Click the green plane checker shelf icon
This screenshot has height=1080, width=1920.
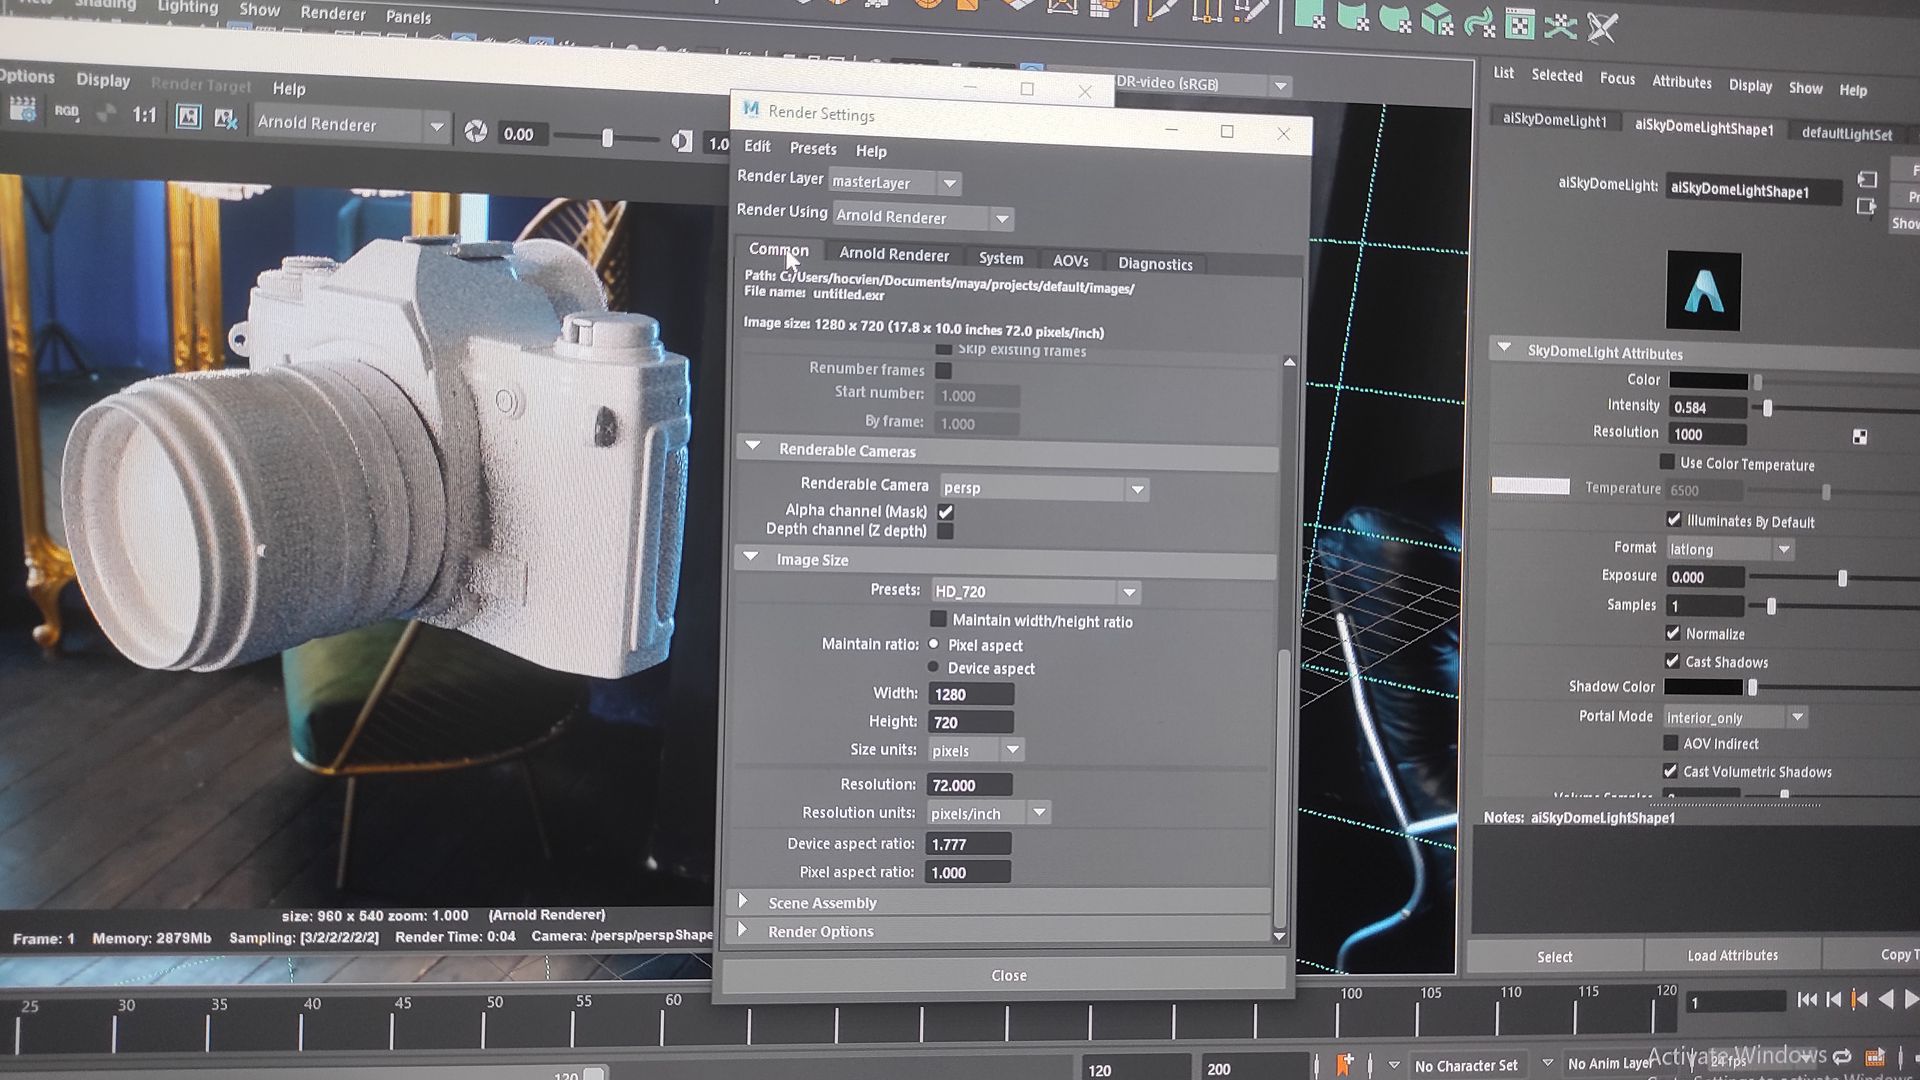[1309, 15]
